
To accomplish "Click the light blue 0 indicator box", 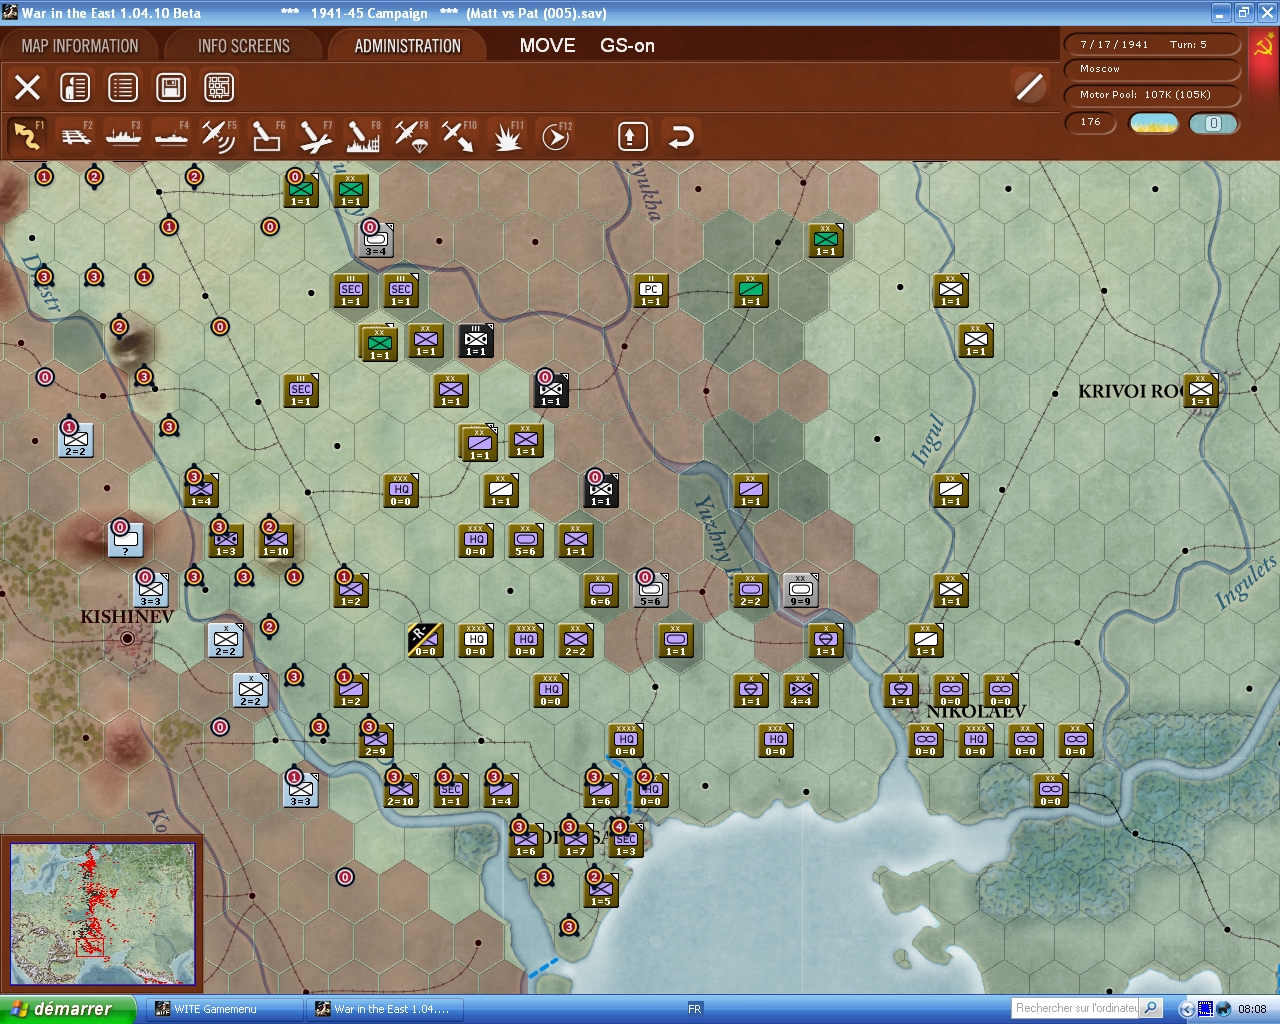I will pos(1214,123).
